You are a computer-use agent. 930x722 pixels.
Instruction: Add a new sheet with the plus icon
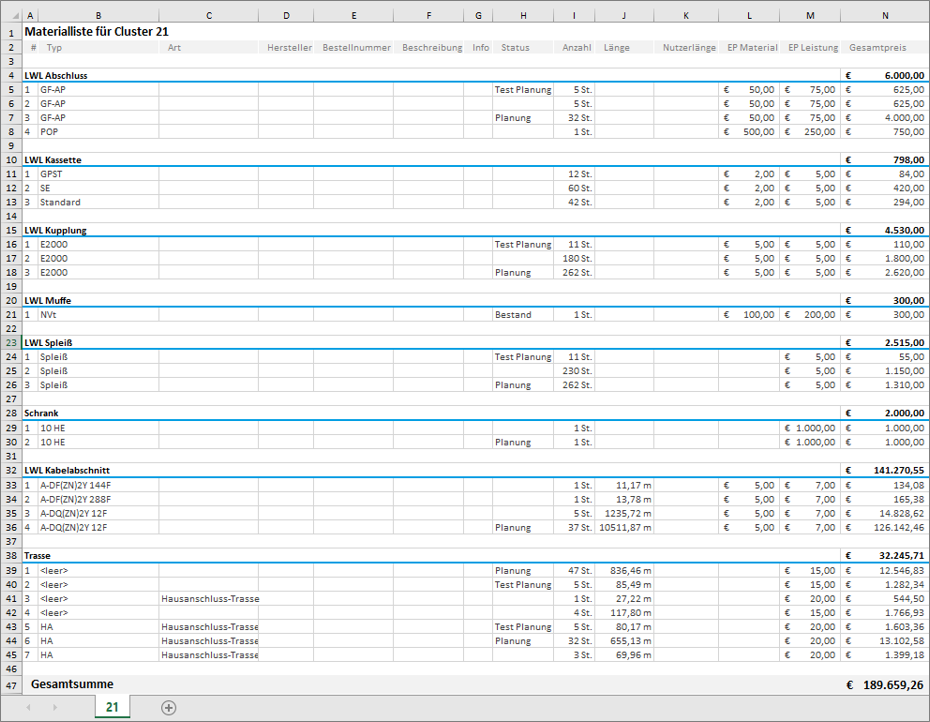(x=168, y=707)
